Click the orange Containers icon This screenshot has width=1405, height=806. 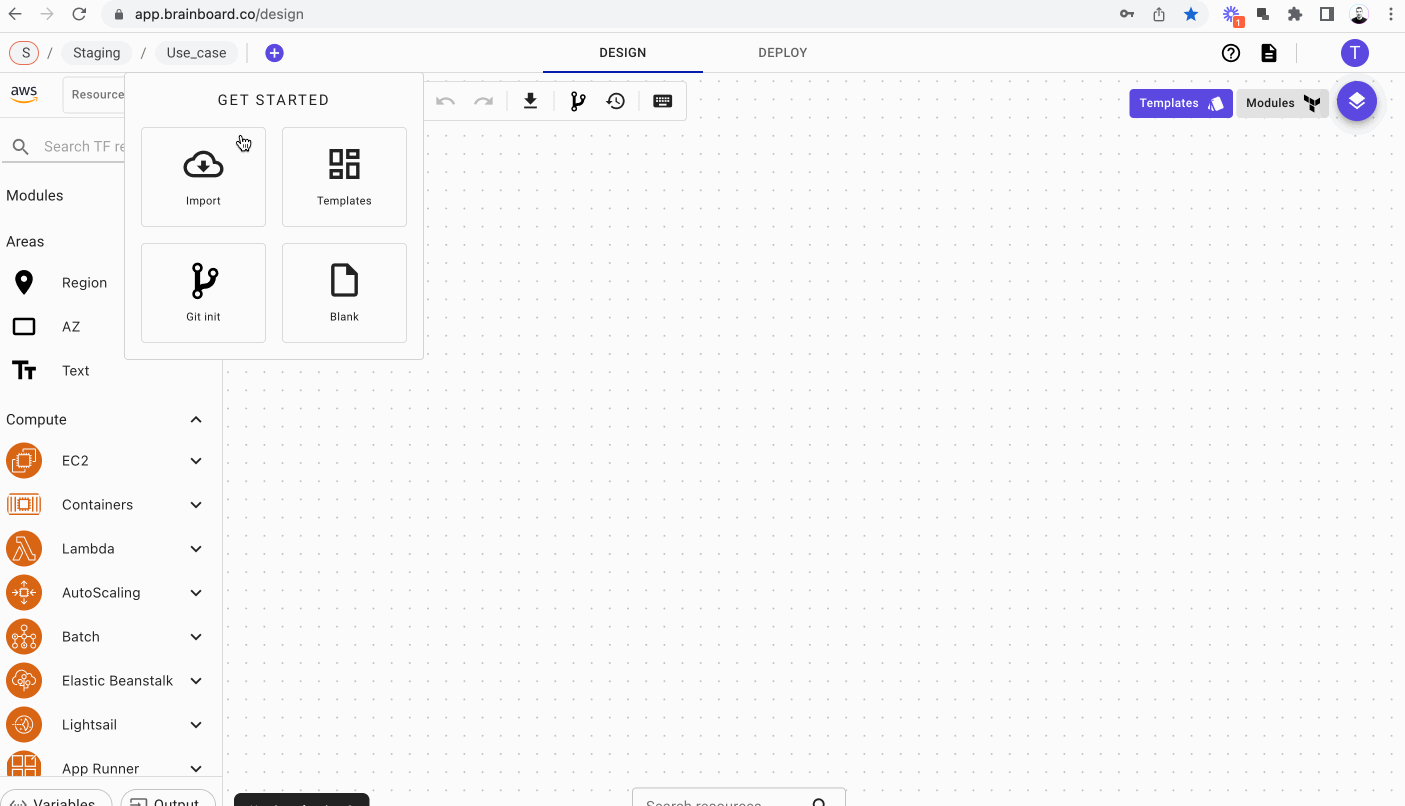[24, 505]
